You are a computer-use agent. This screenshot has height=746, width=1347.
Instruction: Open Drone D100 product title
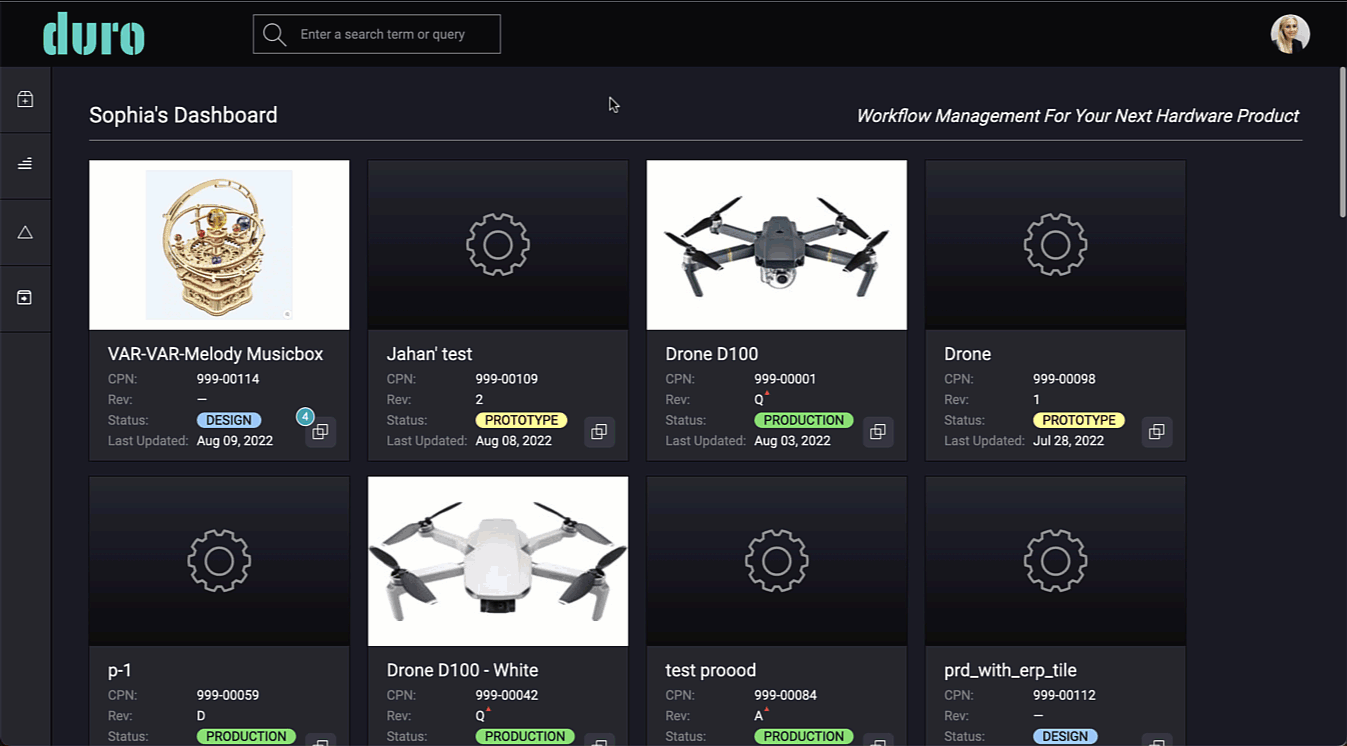712,354
